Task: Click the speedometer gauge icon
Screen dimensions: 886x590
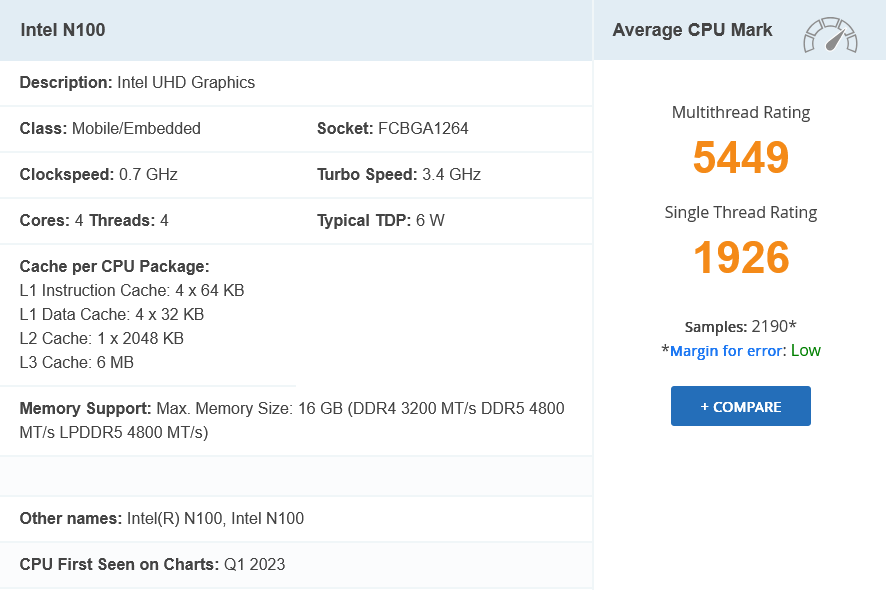Action: [x=830, y=35]
